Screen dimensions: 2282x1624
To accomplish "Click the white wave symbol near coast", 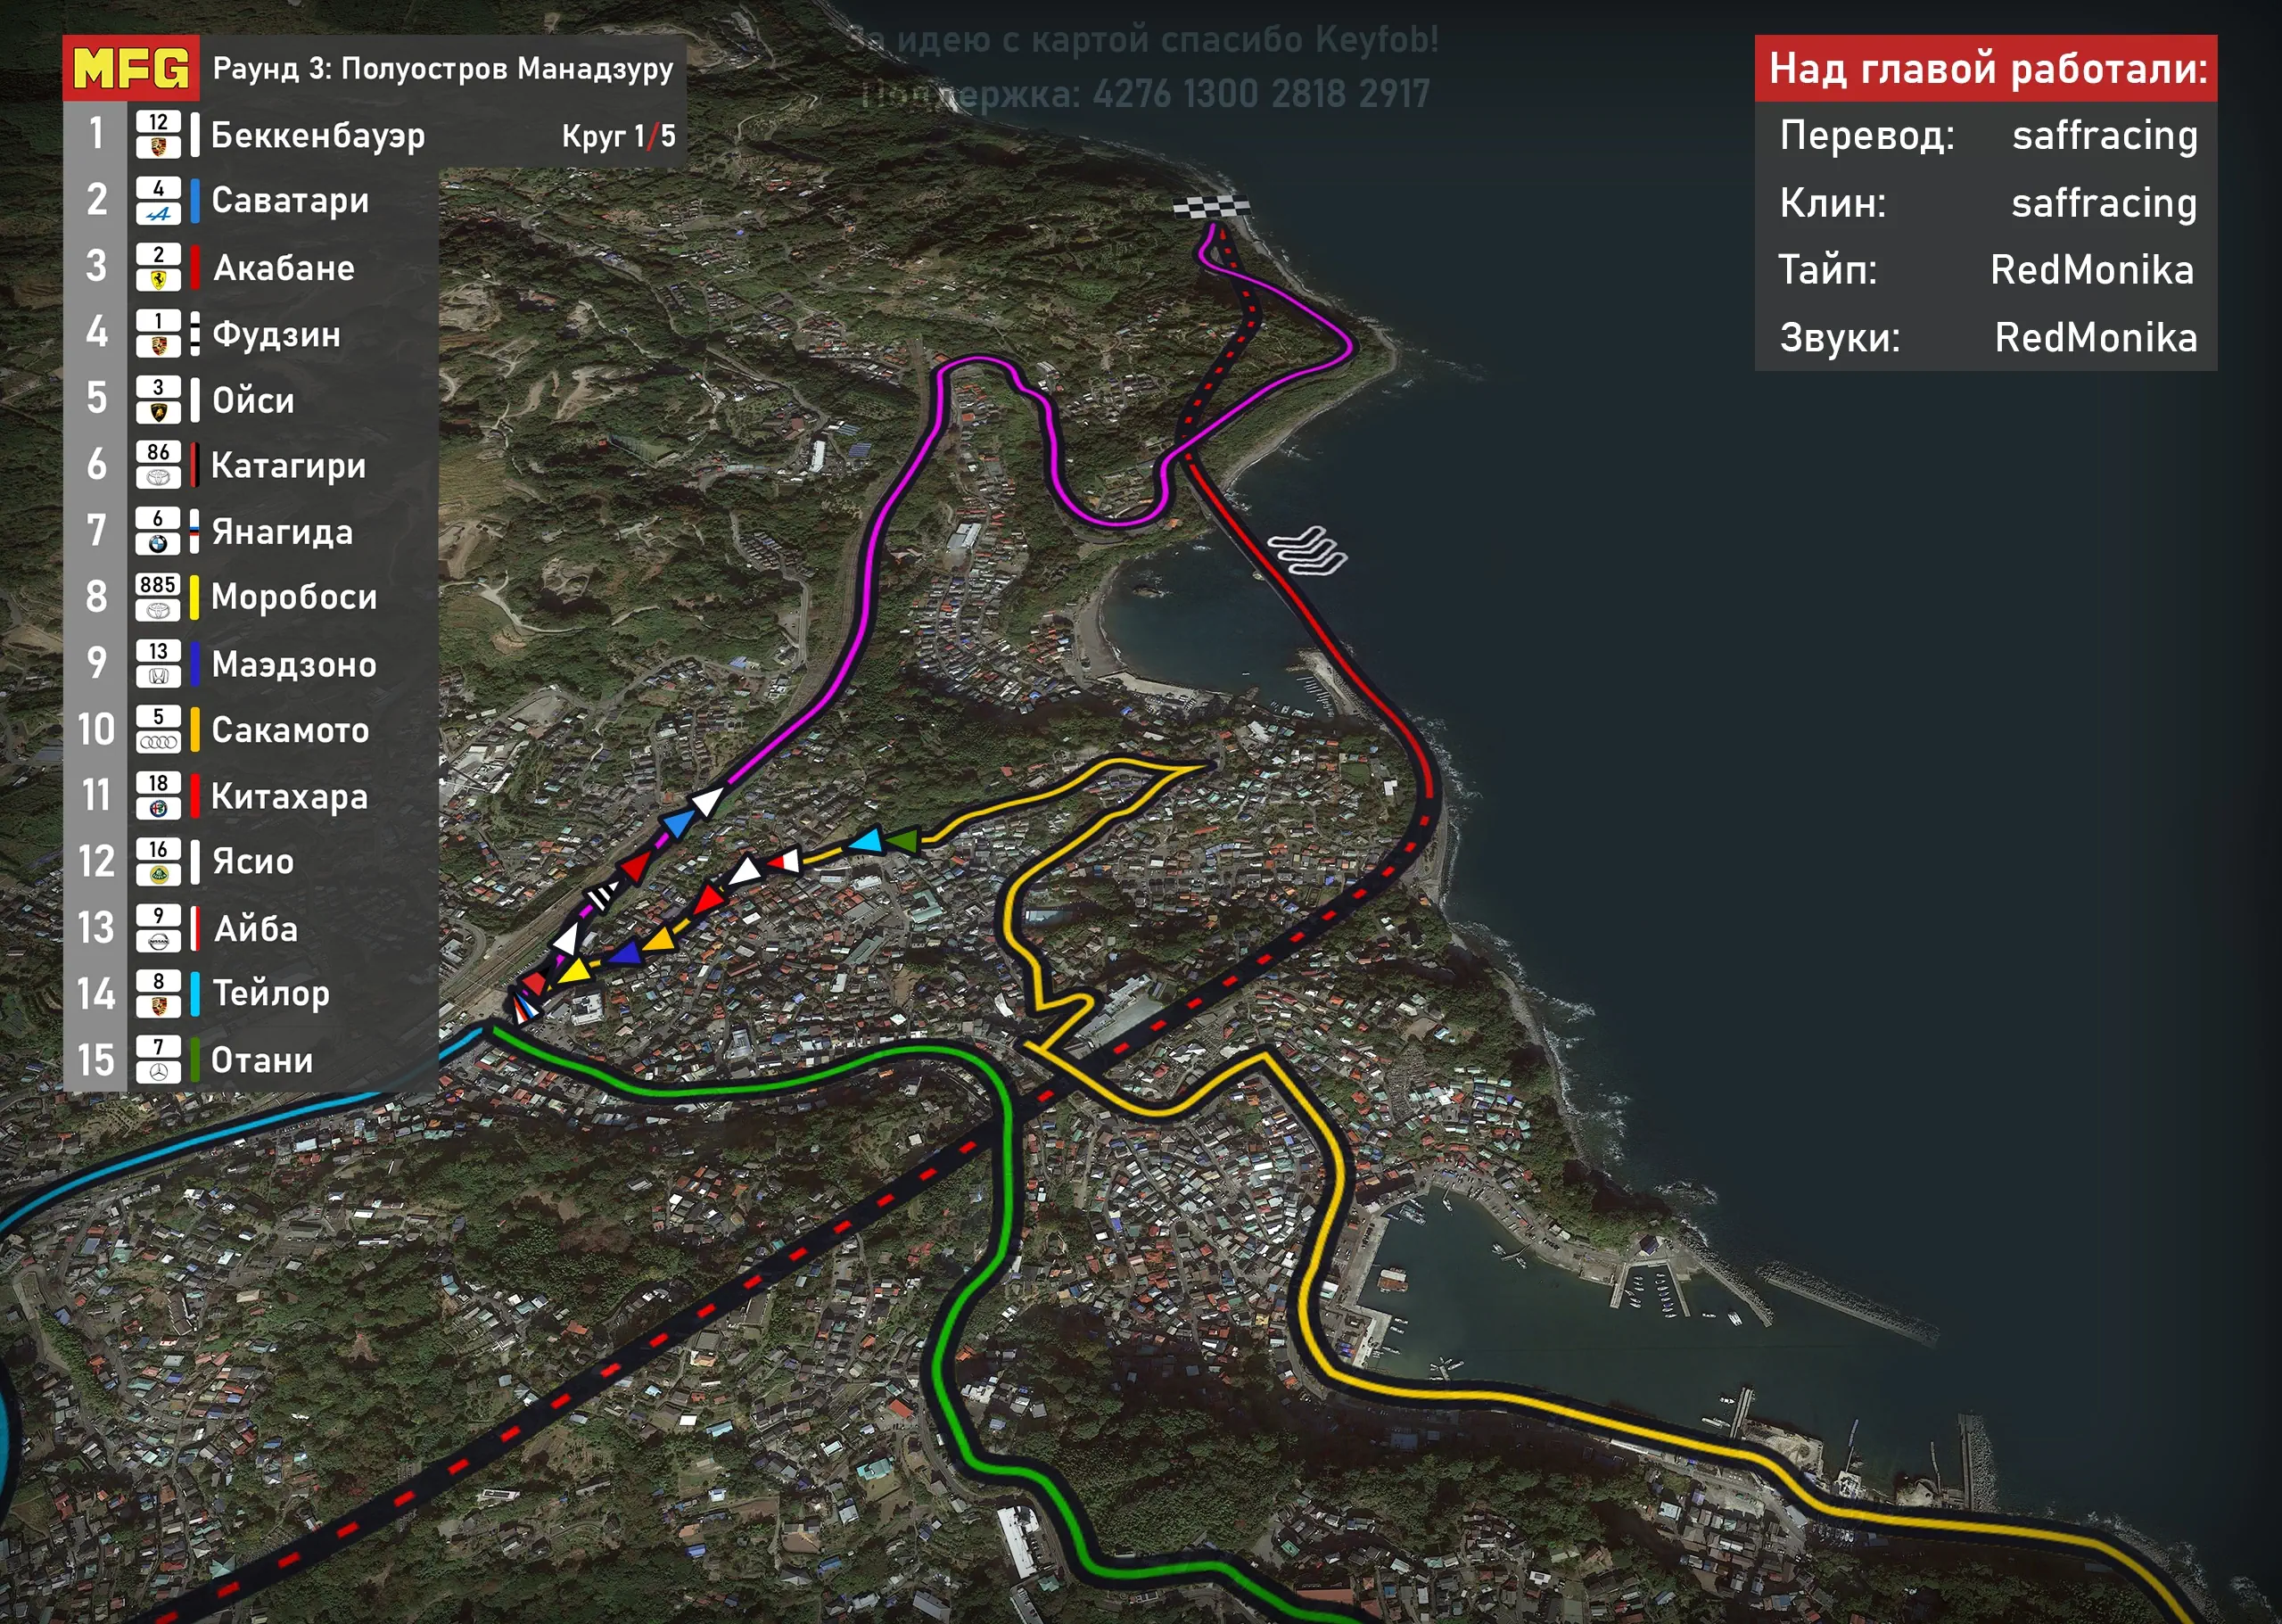I will [1308, 551].
